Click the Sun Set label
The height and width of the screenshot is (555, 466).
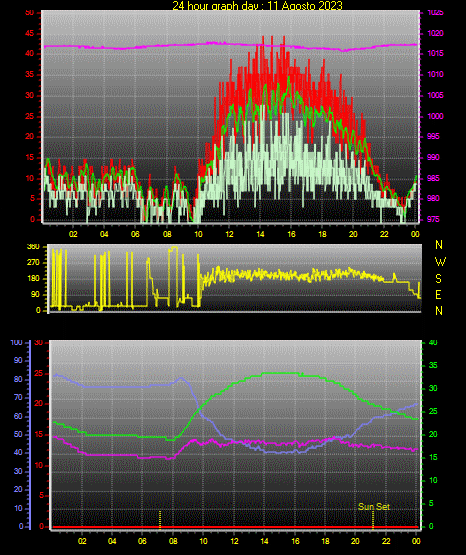(x=374, y=507)
